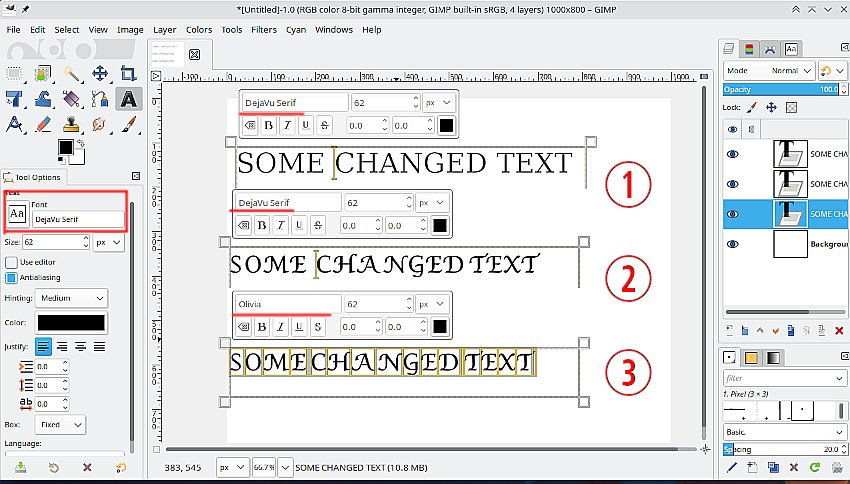Viewport: 850px width, 484px height.
Task: Duplicate the selected layer icon
Action: coord(791,330)
